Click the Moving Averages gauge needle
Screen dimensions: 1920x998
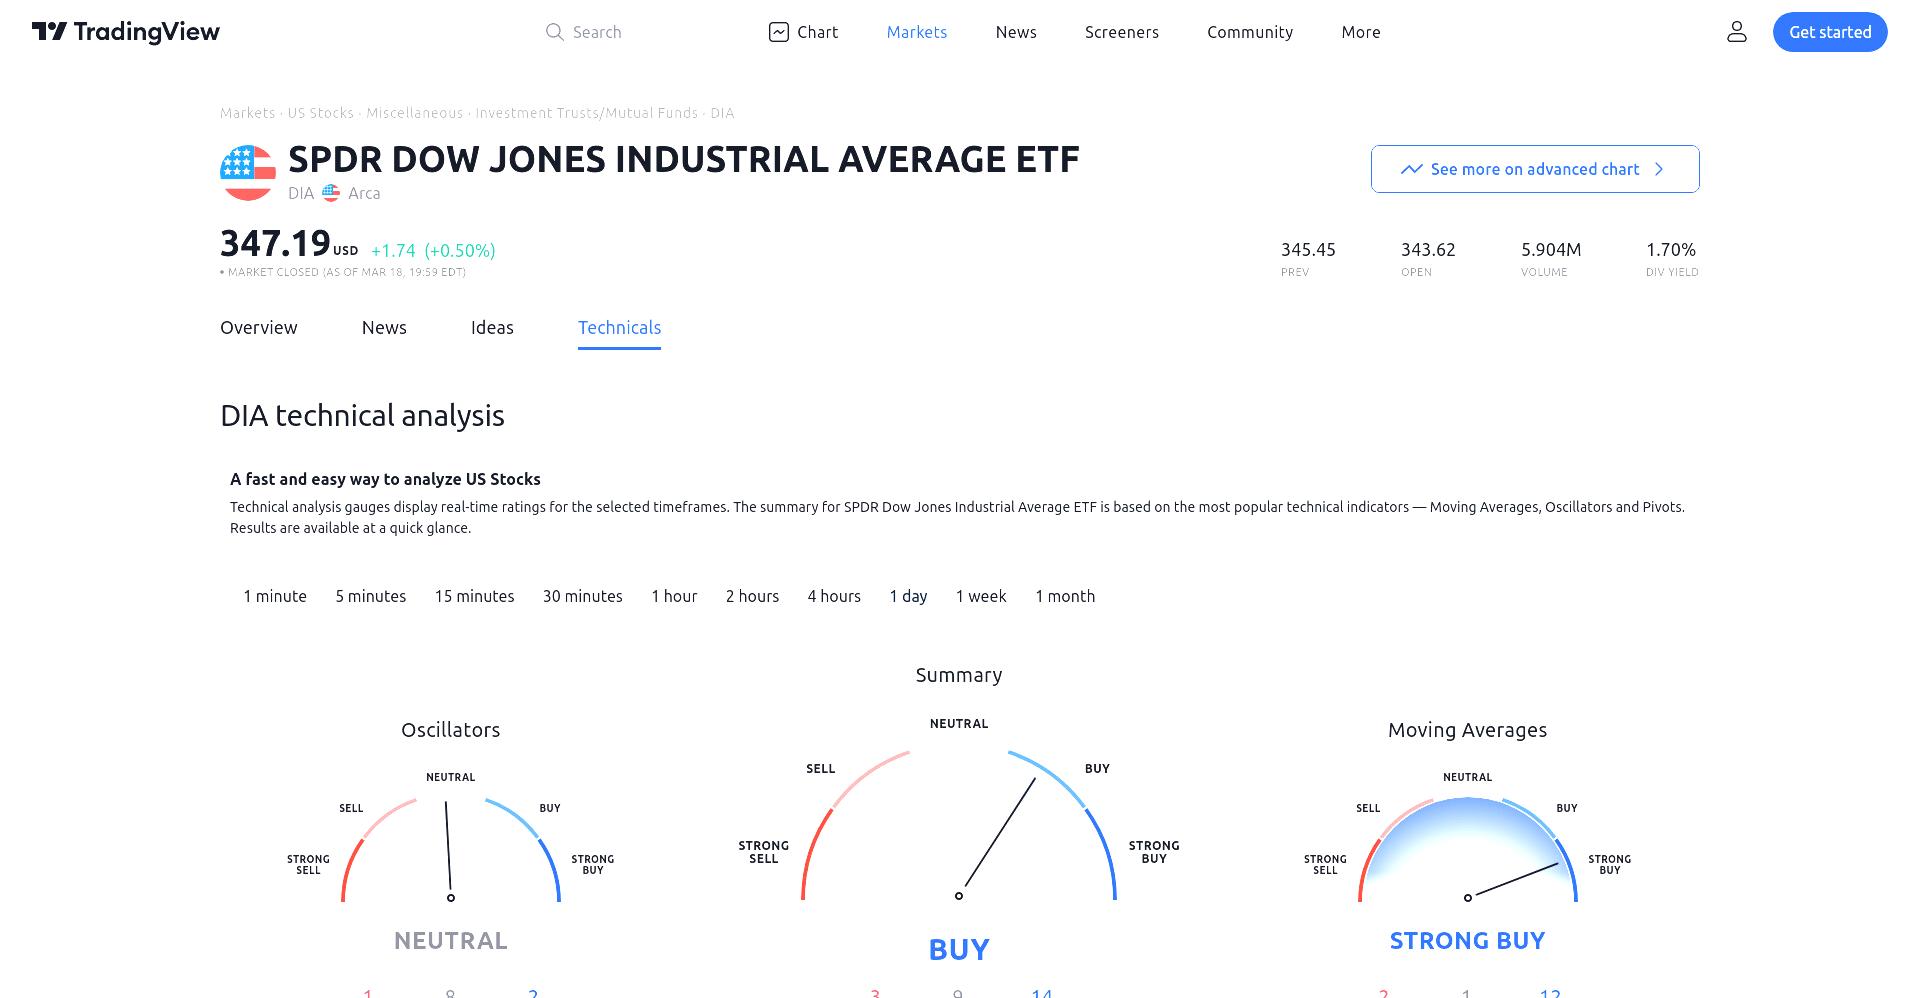coord(1512,880)
